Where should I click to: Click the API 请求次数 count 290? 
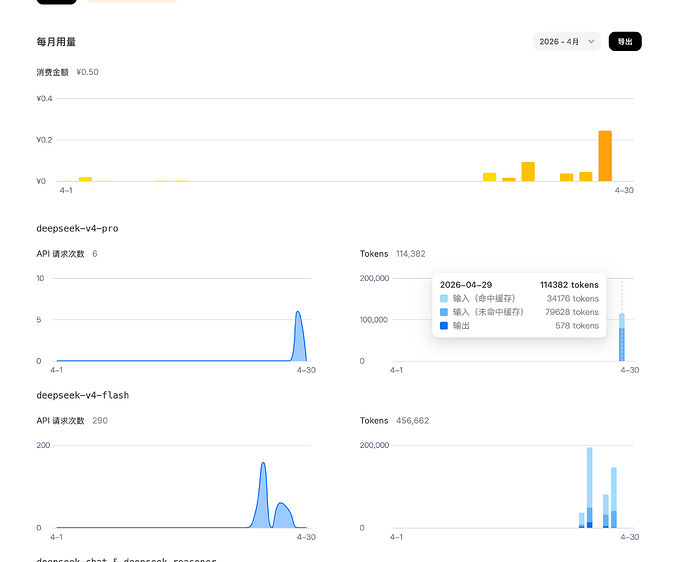100,420
